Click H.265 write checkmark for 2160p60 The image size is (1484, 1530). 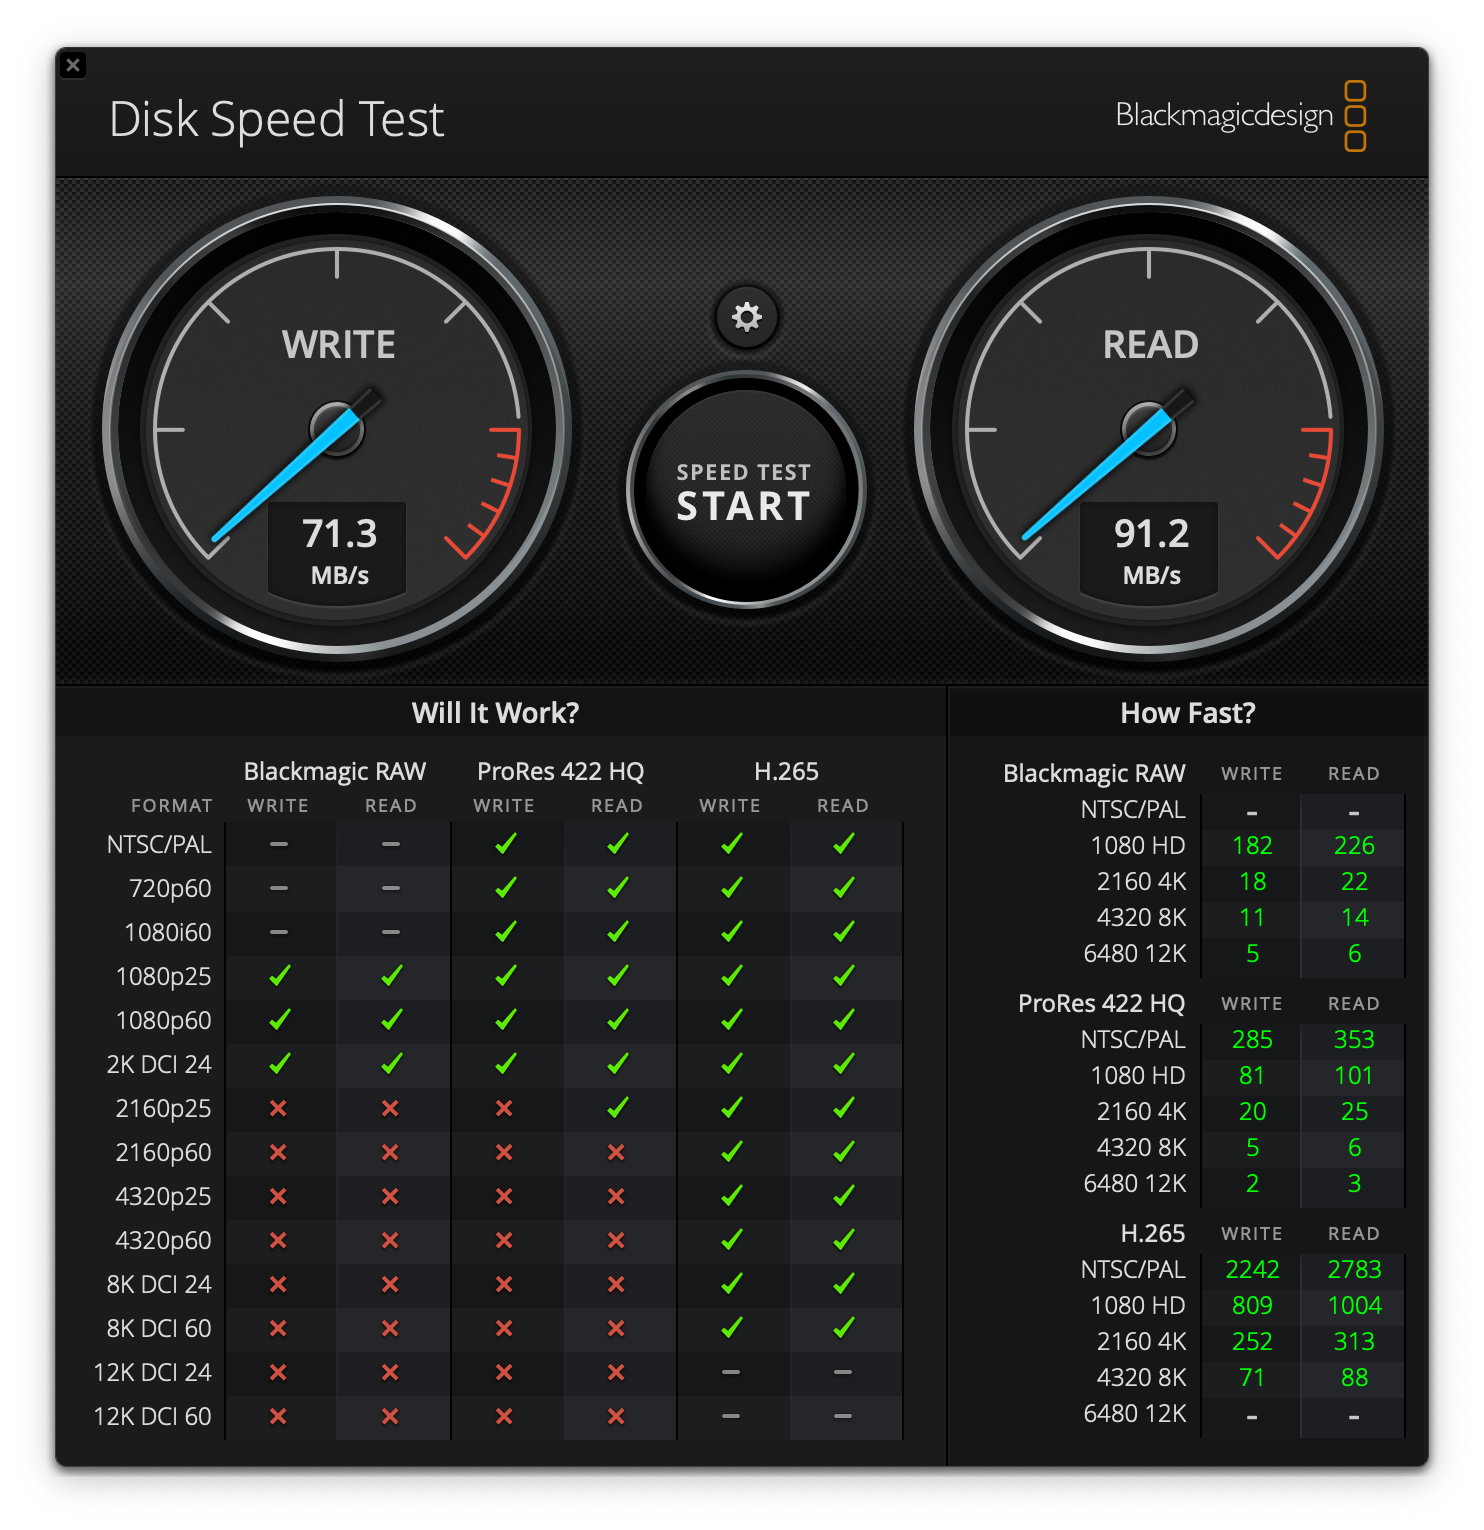[731, 1152]
